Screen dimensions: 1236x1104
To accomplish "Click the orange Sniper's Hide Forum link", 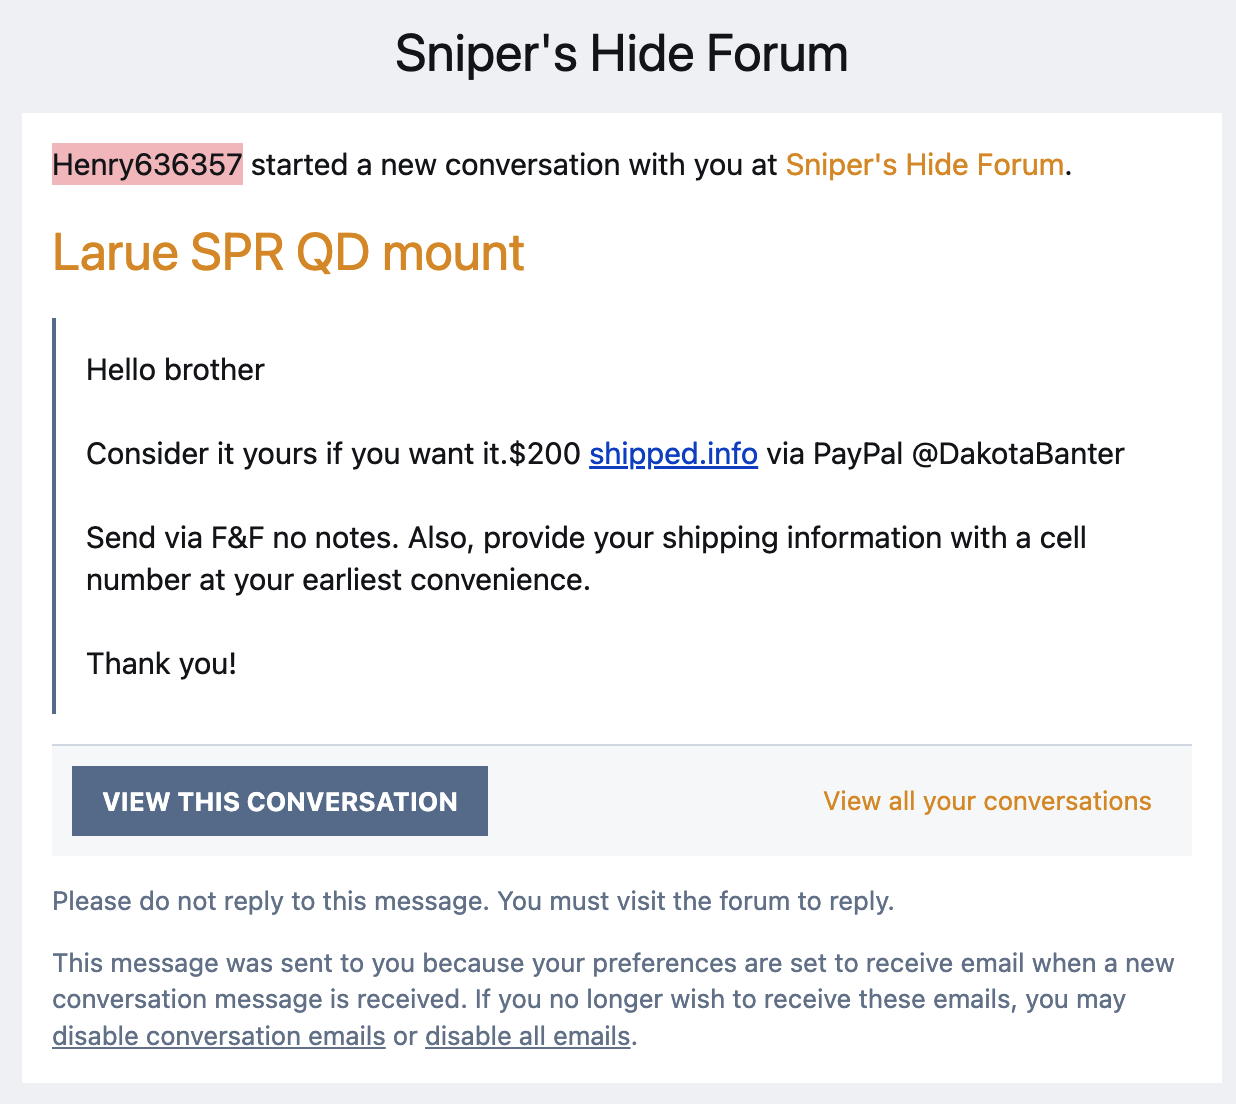I will (x=925, y=164).
